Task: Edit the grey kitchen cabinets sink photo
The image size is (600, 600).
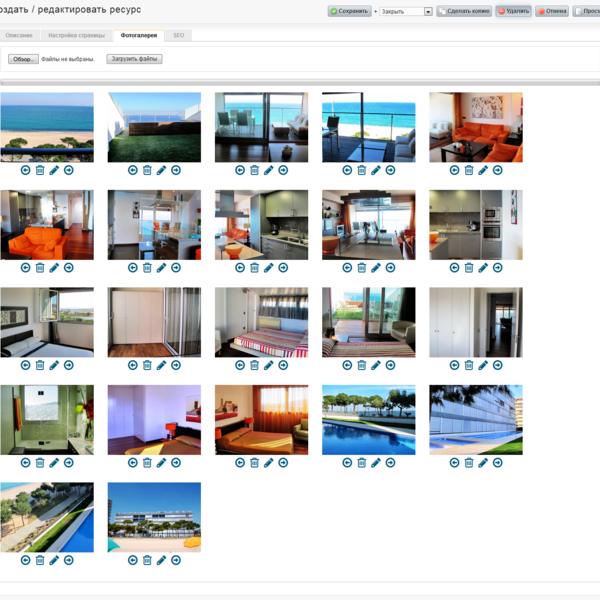Action: click(269, 268)
